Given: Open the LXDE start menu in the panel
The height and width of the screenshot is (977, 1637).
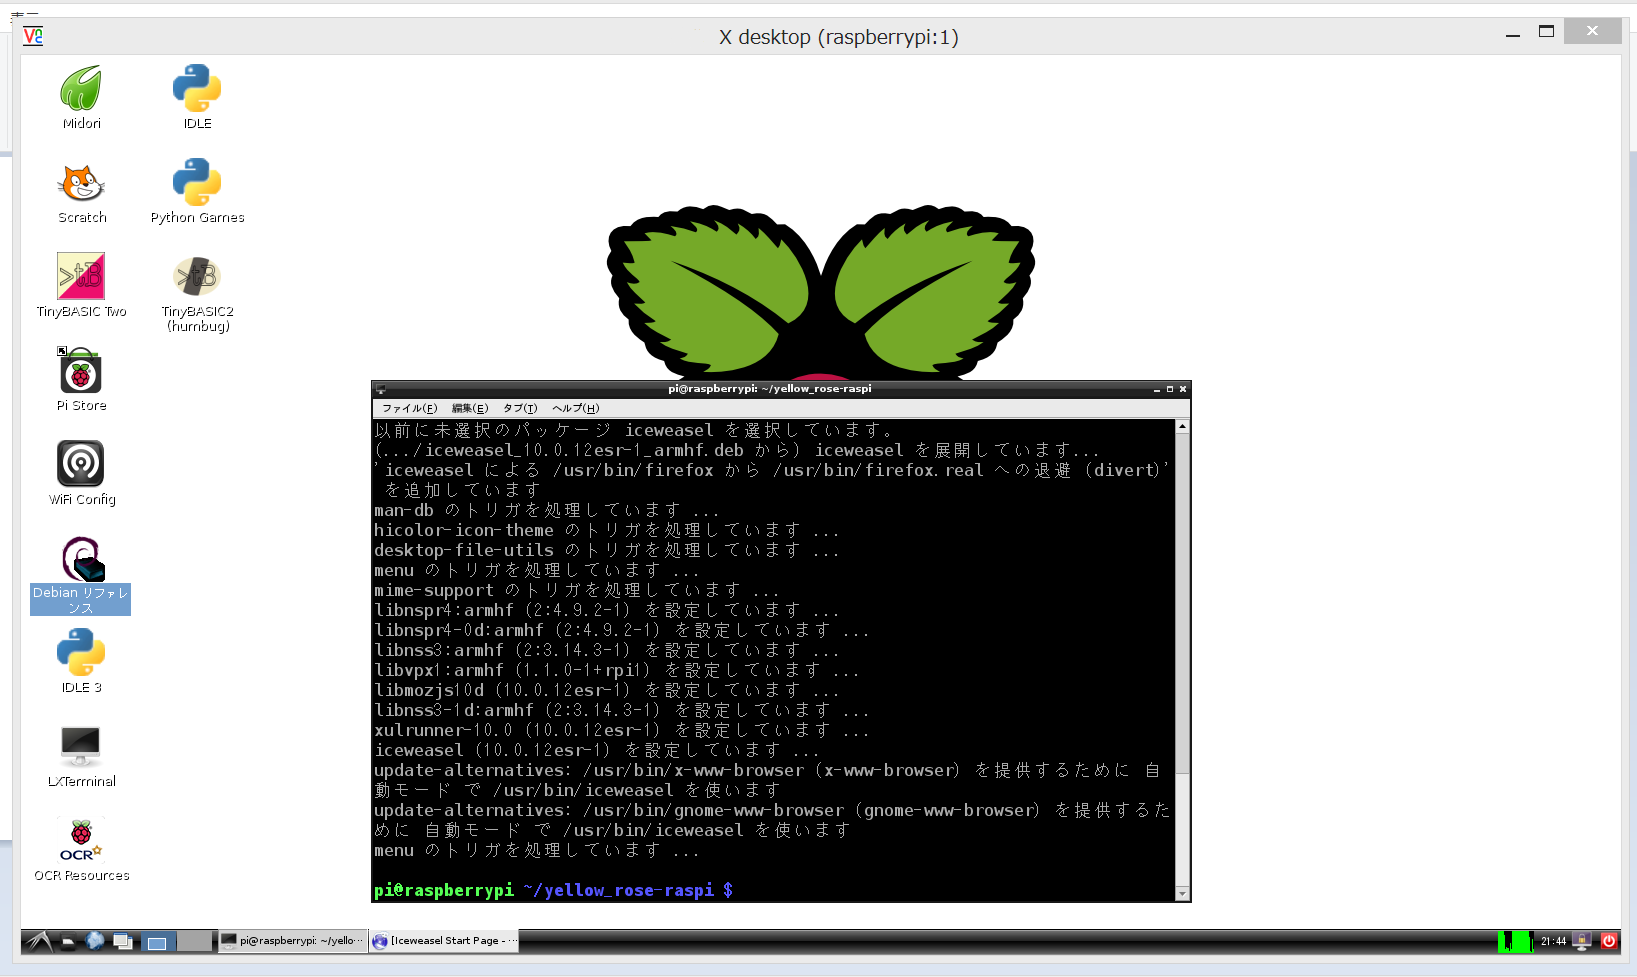Looking at the screenshot, I should click(39, 941).
